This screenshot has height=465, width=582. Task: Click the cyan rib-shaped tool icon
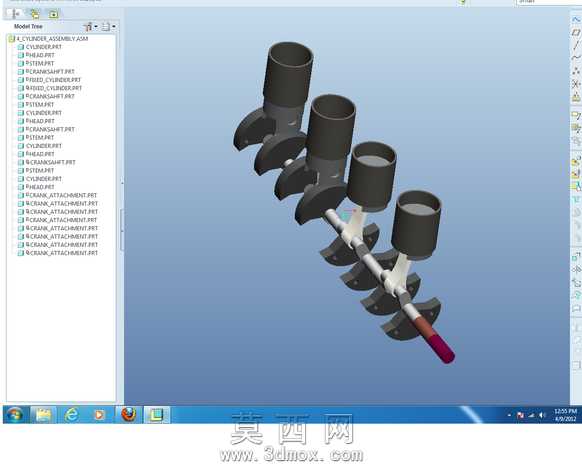(576, 200)
